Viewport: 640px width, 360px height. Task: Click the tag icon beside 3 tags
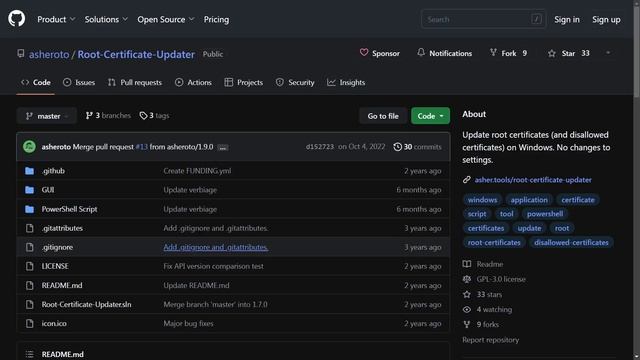pyautogui.click(x=143, y=116)
